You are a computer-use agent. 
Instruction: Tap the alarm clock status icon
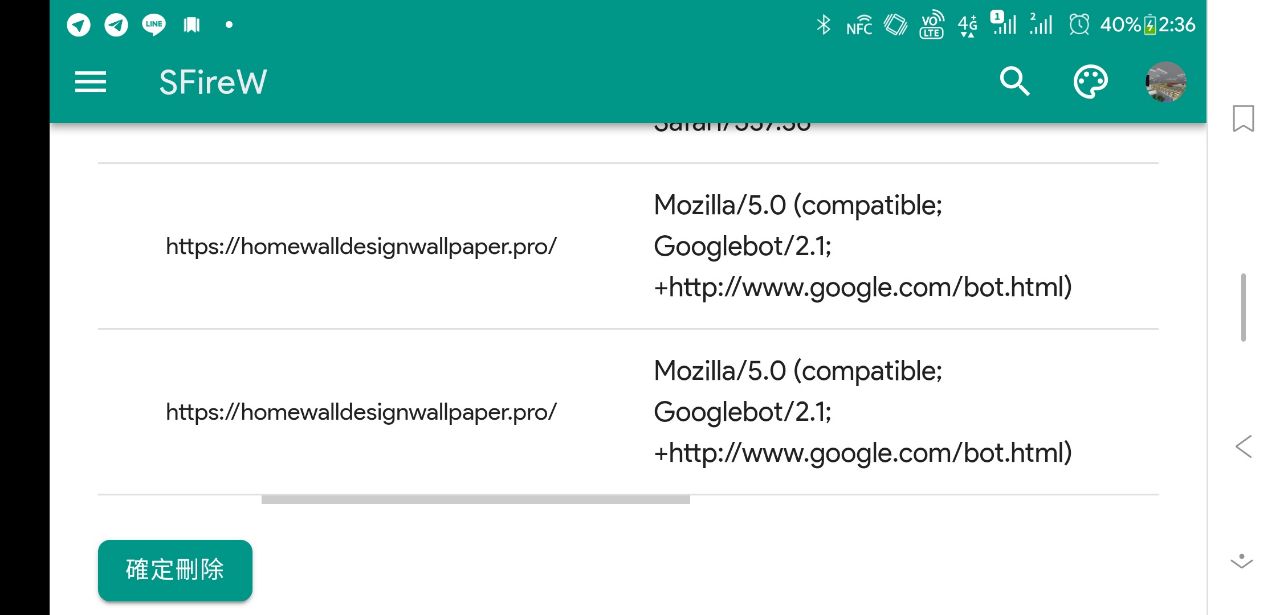click(x=1079, y=25)
